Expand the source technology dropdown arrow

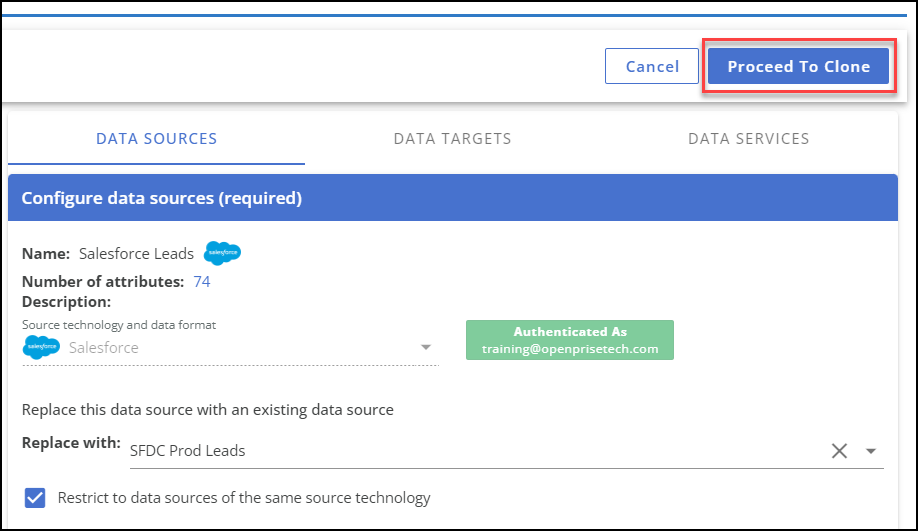pyautogui.click(x=426, y=347)
